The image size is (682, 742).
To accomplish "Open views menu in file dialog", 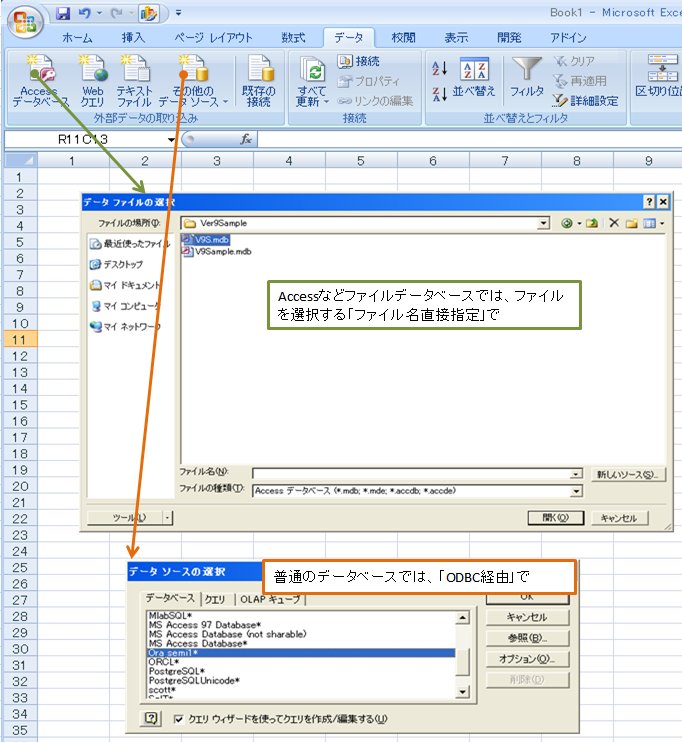I will 653,223.
